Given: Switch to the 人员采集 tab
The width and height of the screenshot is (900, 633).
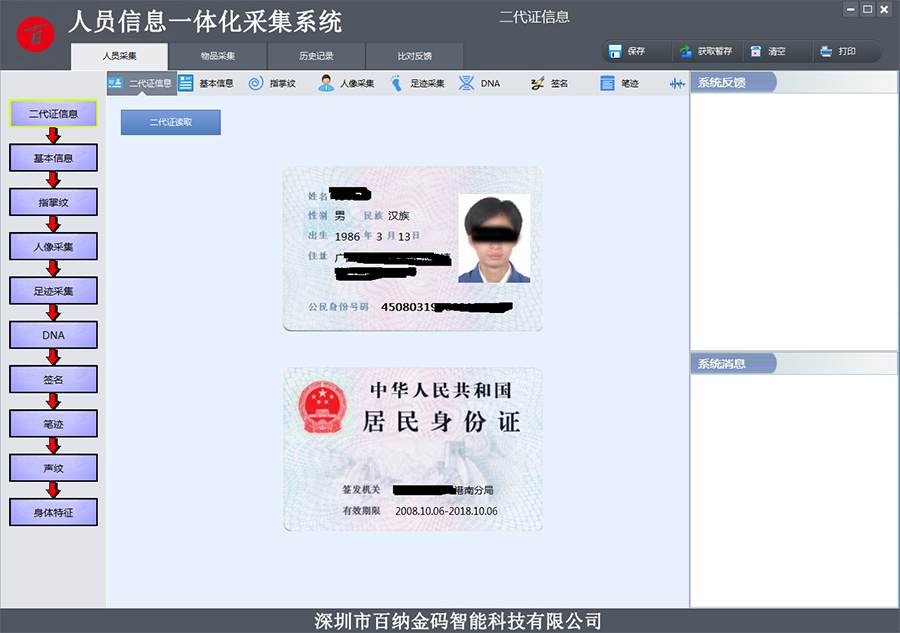Looking at the screenshot, I should pos(119,56).
